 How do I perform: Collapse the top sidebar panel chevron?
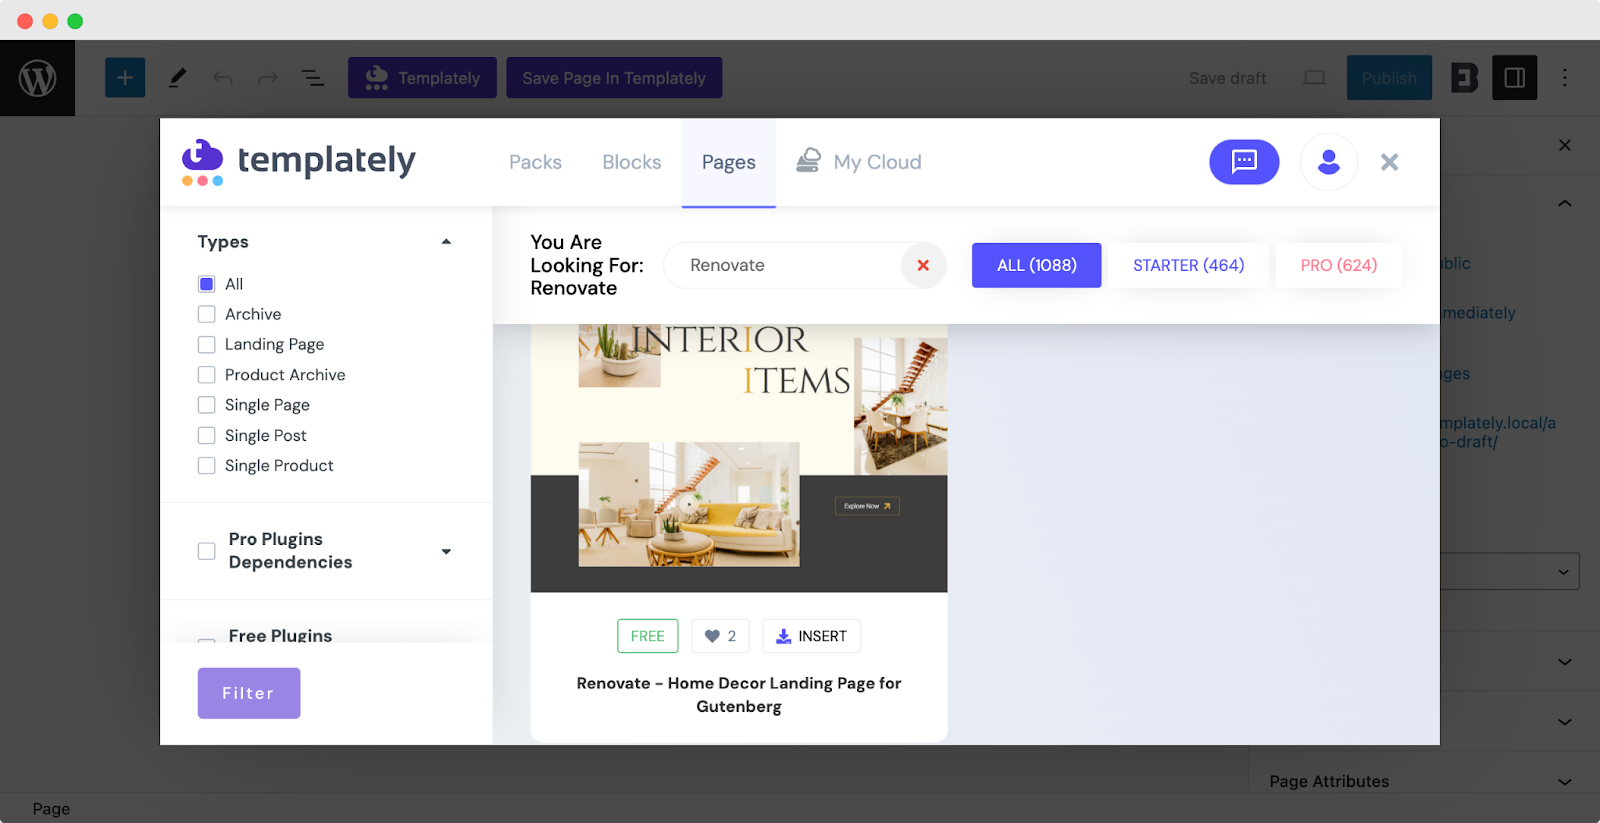[x=1565, y=204]
